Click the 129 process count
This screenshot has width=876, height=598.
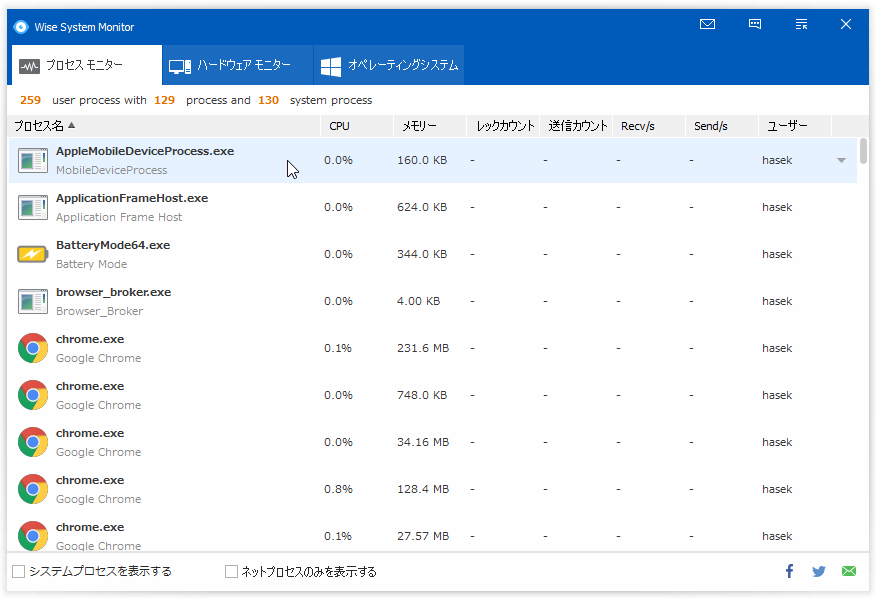(x=164, y=100)
